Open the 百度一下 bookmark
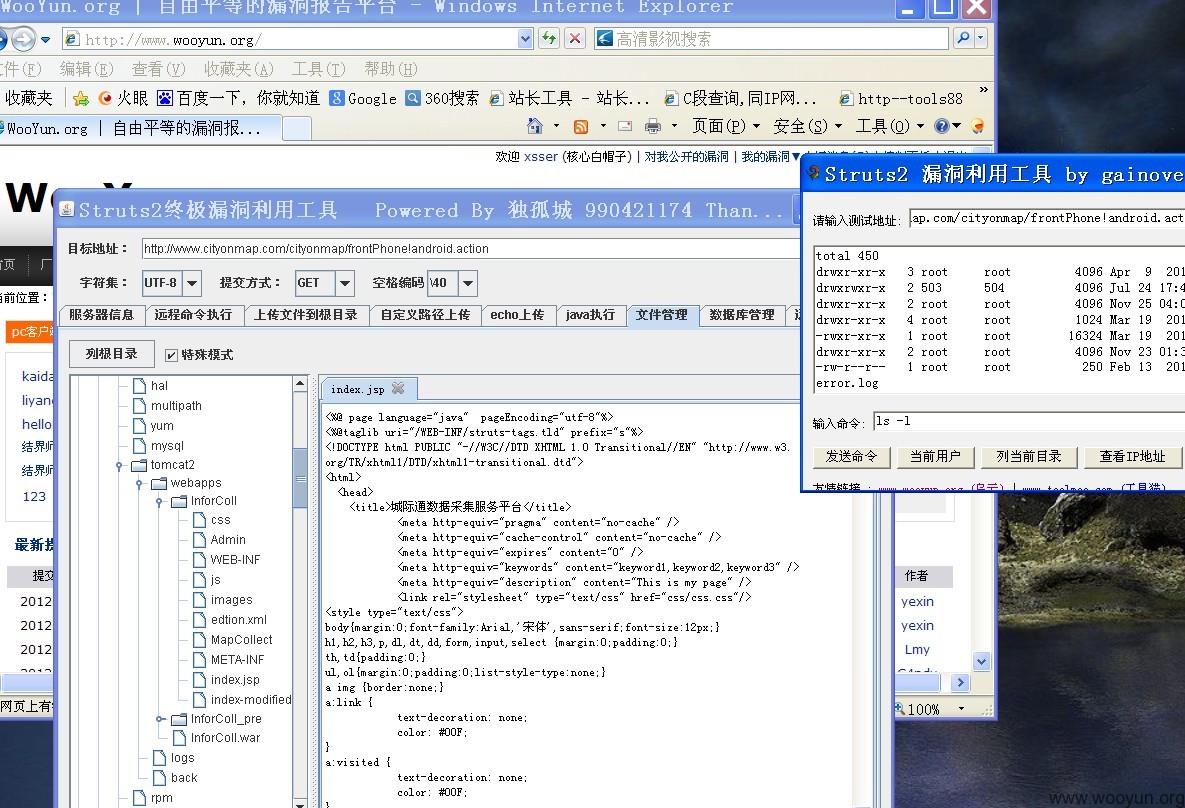 pos(238,98)
